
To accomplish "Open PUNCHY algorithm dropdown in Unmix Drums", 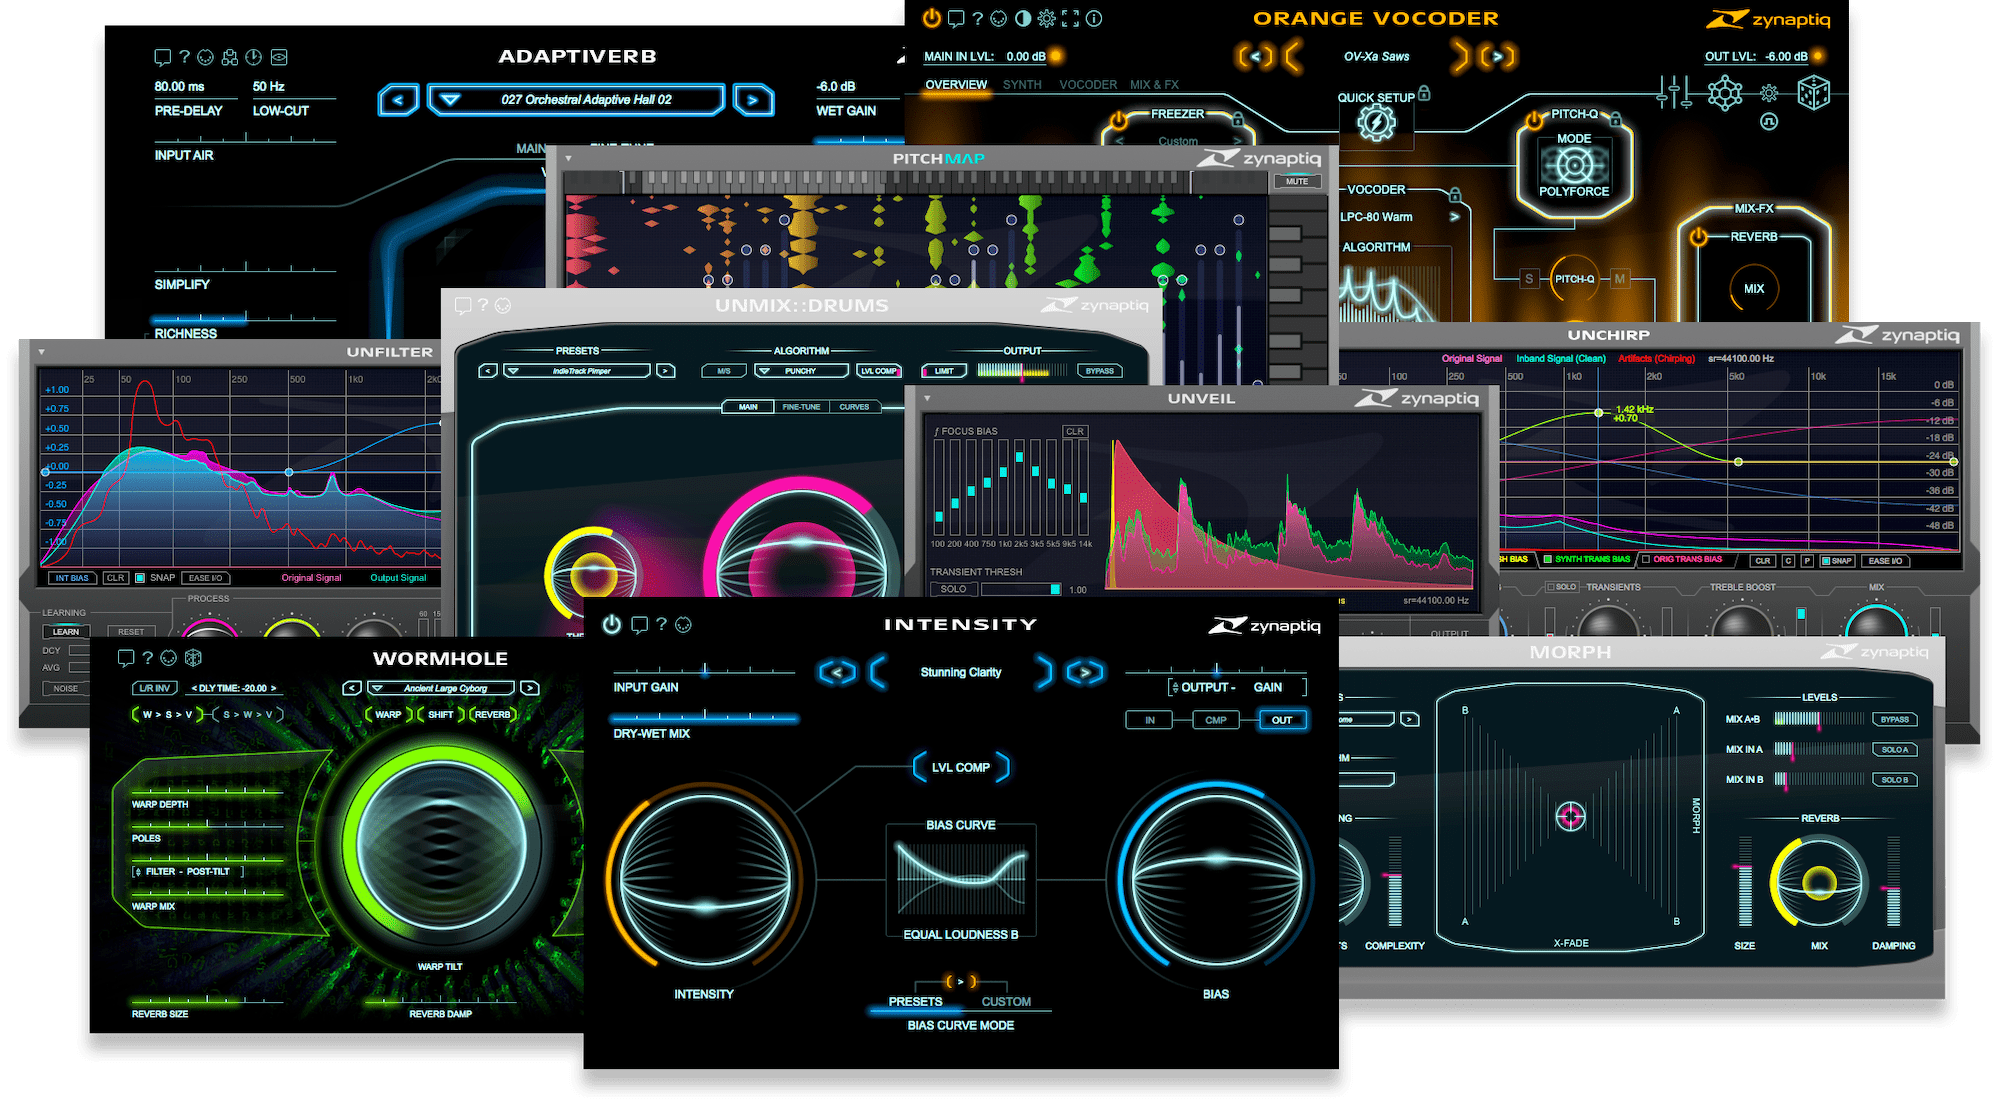I will point(800,371).
